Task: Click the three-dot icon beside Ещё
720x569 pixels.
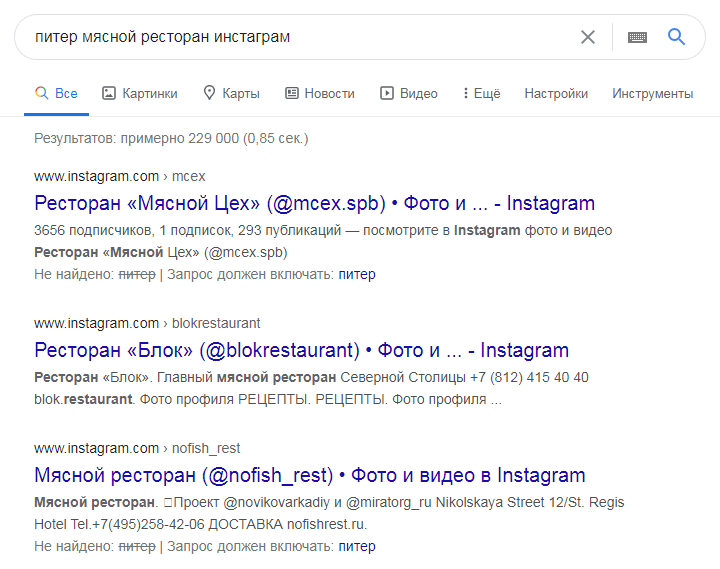Action: pos(466,93)
